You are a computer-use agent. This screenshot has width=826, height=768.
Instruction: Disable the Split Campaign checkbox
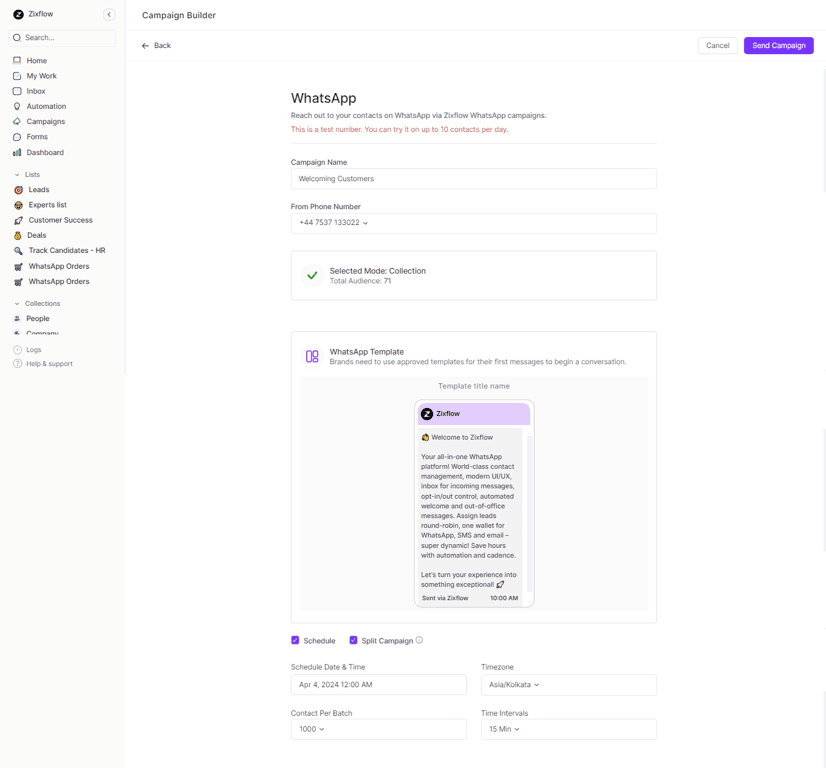353,640
